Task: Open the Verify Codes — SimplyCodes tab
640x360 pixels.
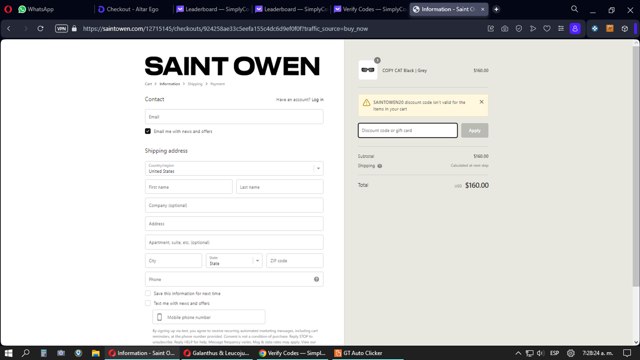Action: click(370, 9)
